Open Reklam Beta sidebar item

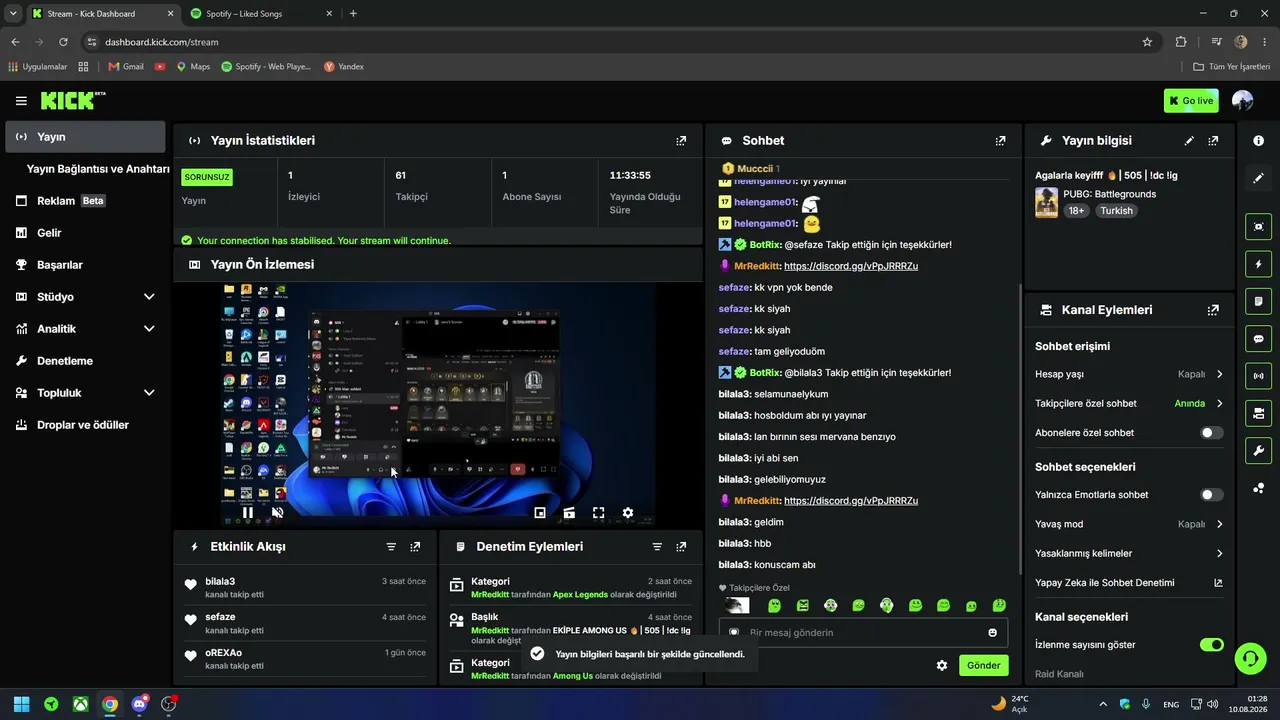[84, 201]
